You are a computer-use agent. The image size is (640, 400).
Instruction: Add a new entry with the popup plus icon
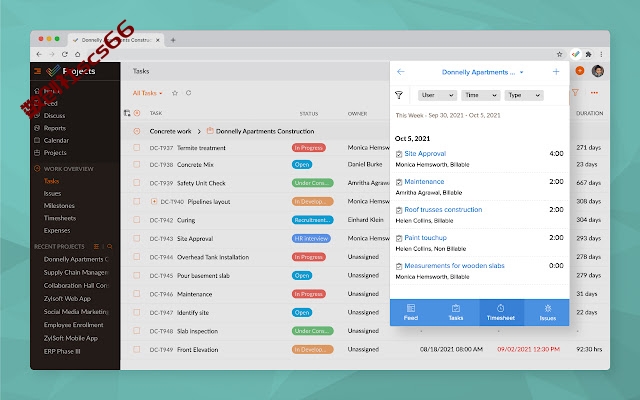pos(556,72)
